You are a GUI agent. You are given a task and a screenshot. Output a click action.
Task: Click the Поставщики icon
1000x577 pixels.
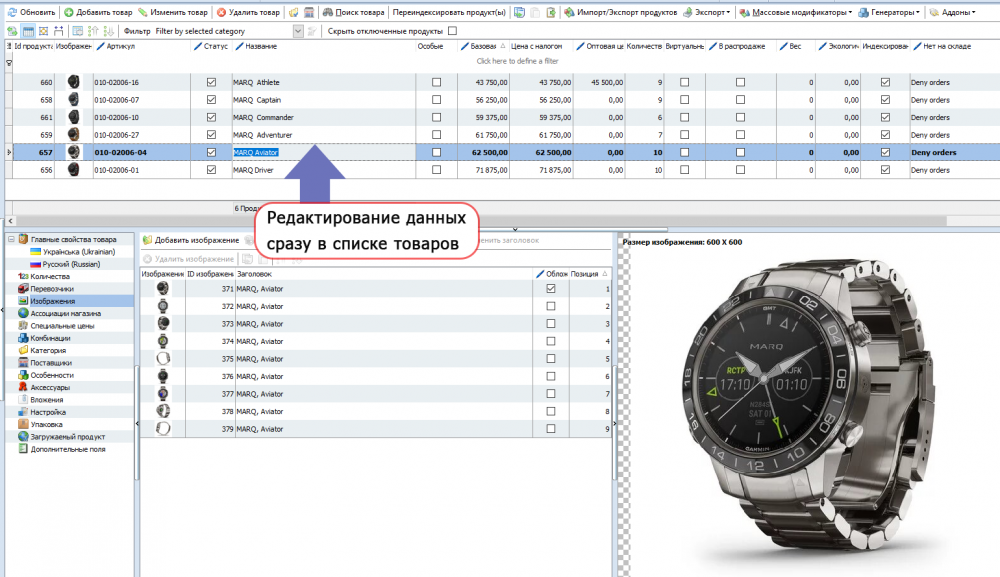coord(23,362)
